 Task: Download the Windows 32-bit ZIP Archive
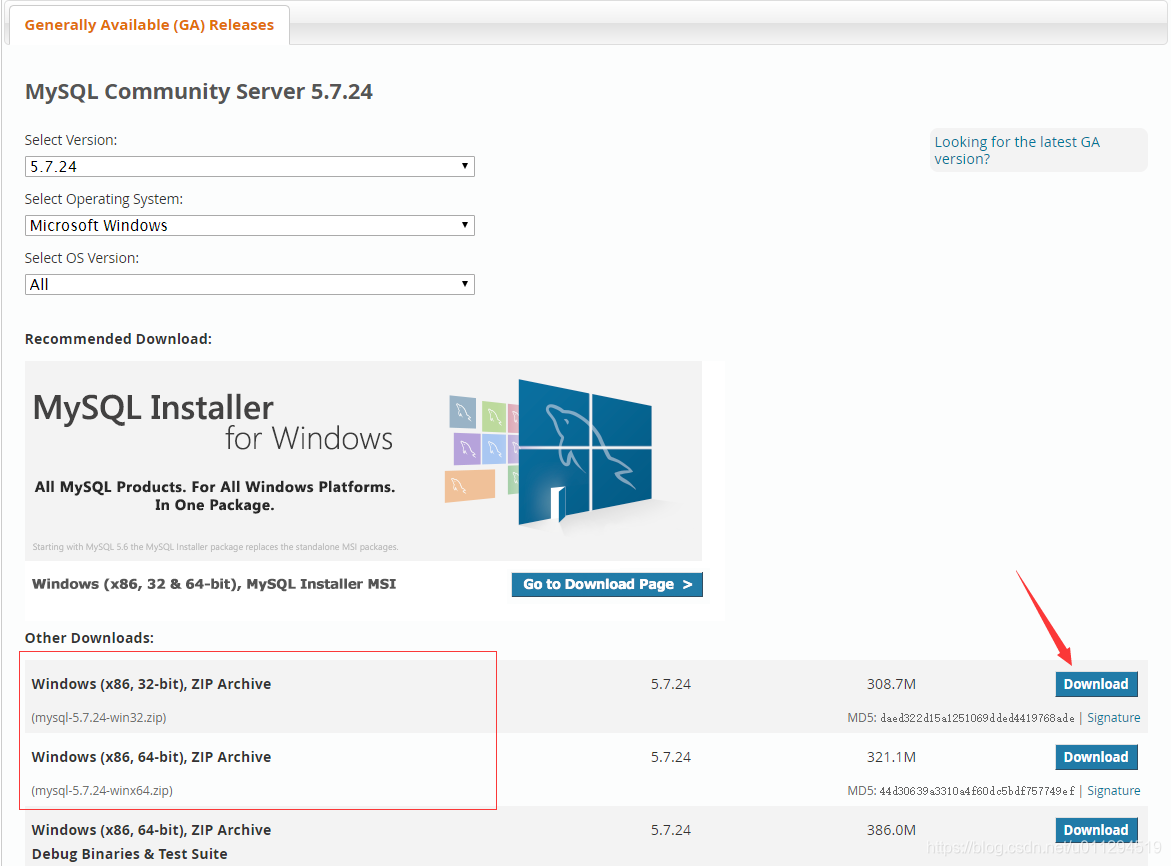coord(1096,684)
